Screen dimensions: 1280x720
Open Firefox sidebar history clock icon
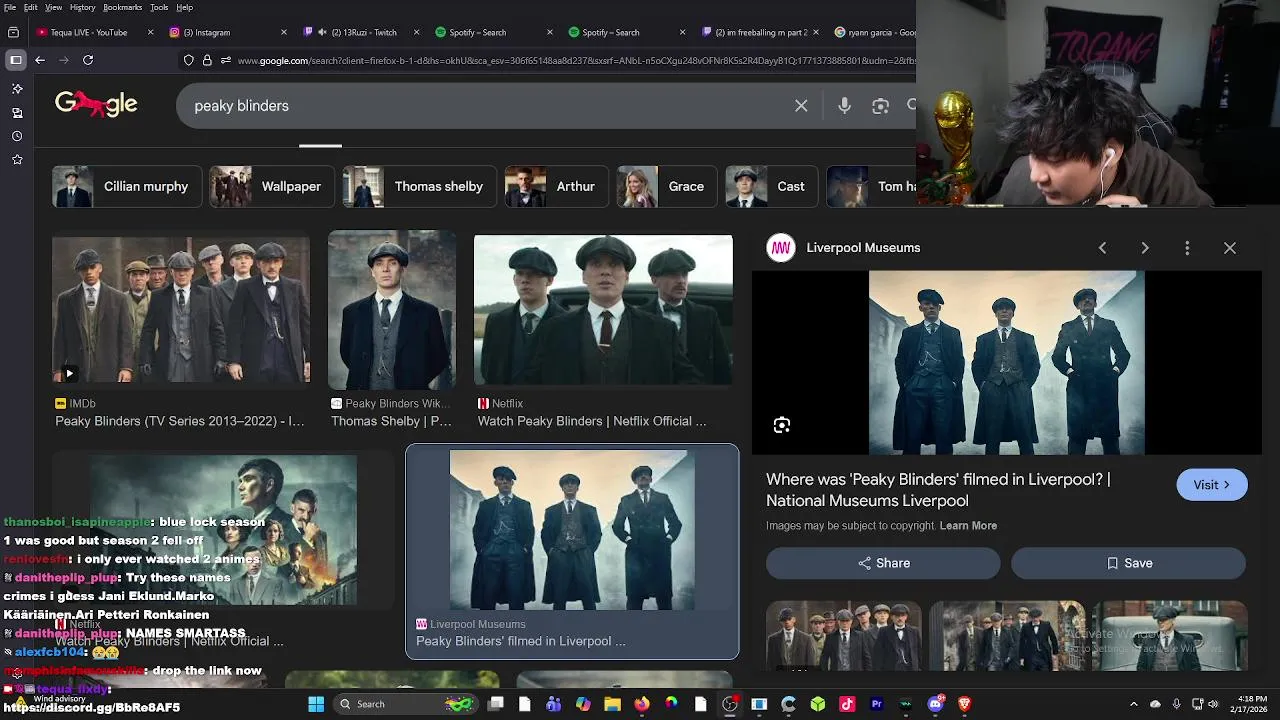point(17,136)
